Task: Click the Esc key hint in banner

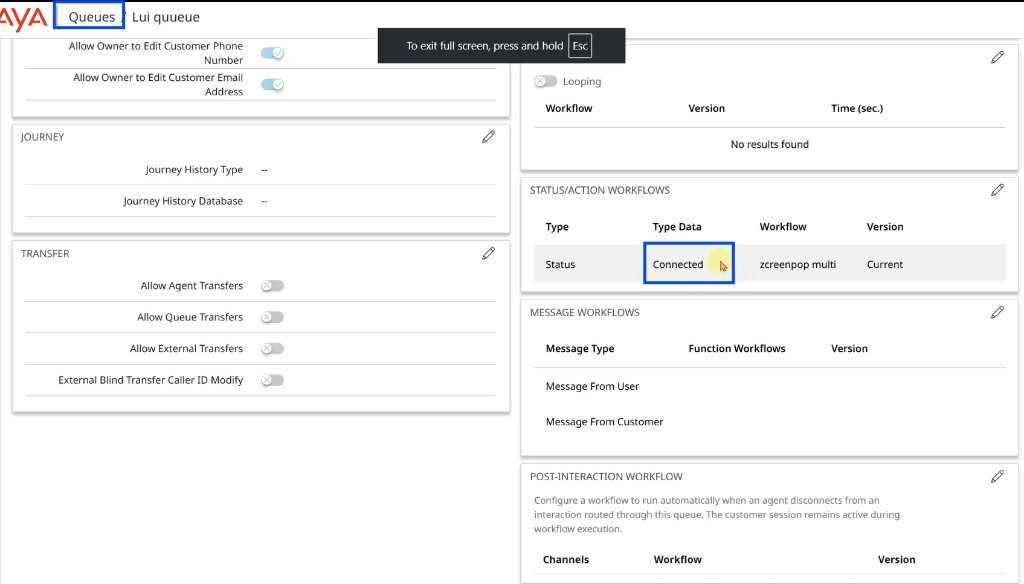Action: [x=580, y=46]
